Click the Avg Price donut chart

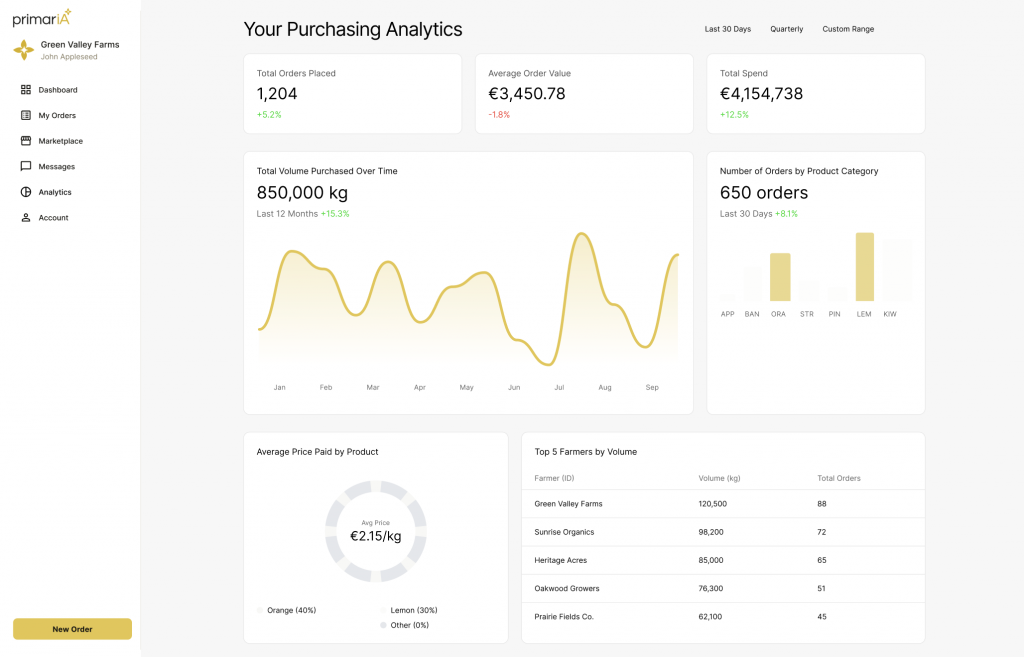pos(376,531)
